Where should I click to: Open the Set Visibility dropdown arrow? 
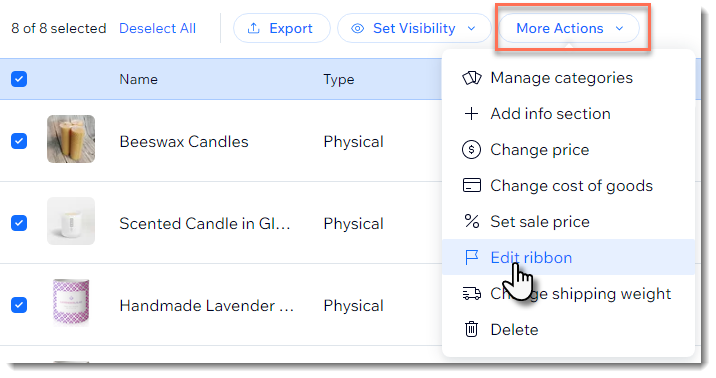[472, 29]
